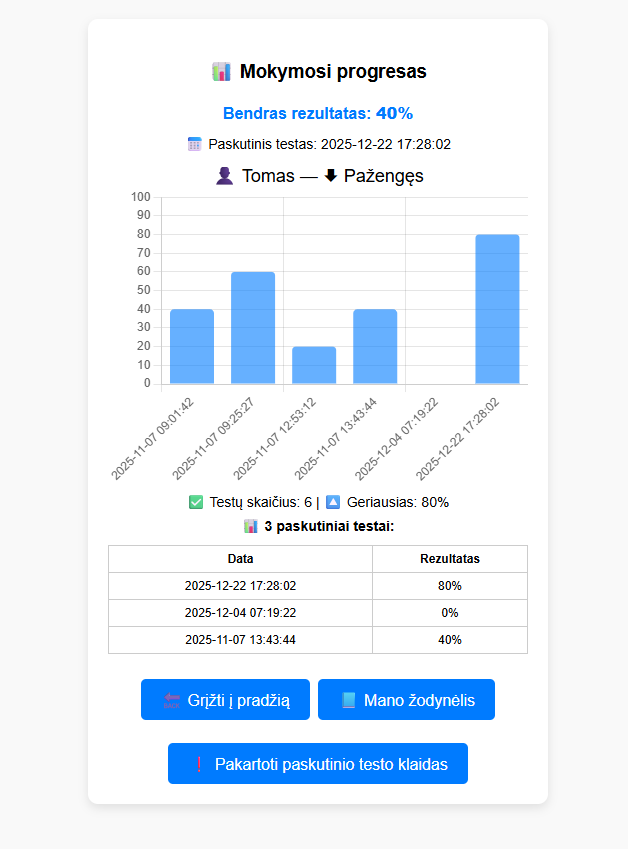Click Bendras rezultatas: 40% text
628x849 pixels.
317,113
